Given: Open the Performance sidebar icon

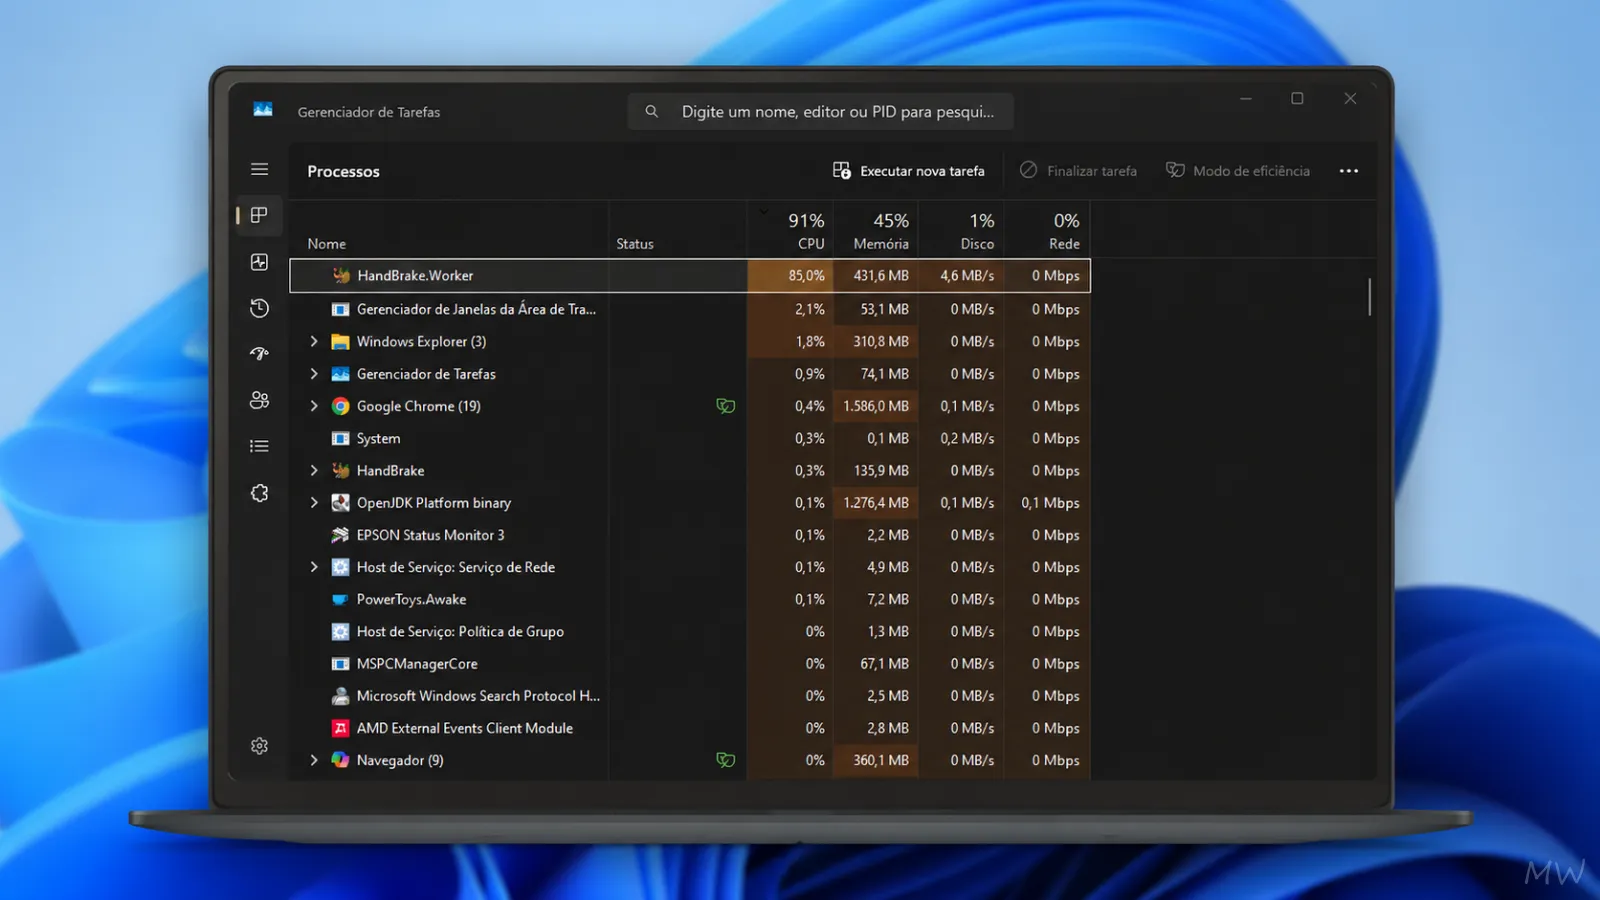Looking at the screenshot, I should 259,262.
